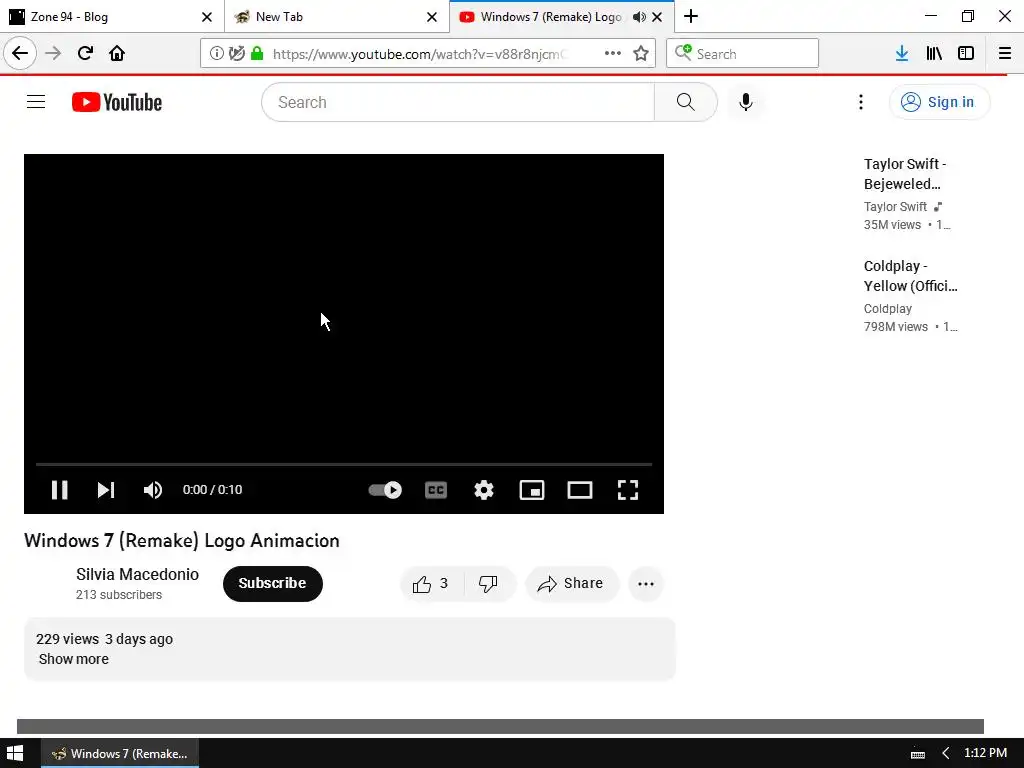
Task: Open a new browser tab
Action: point(691,16)
